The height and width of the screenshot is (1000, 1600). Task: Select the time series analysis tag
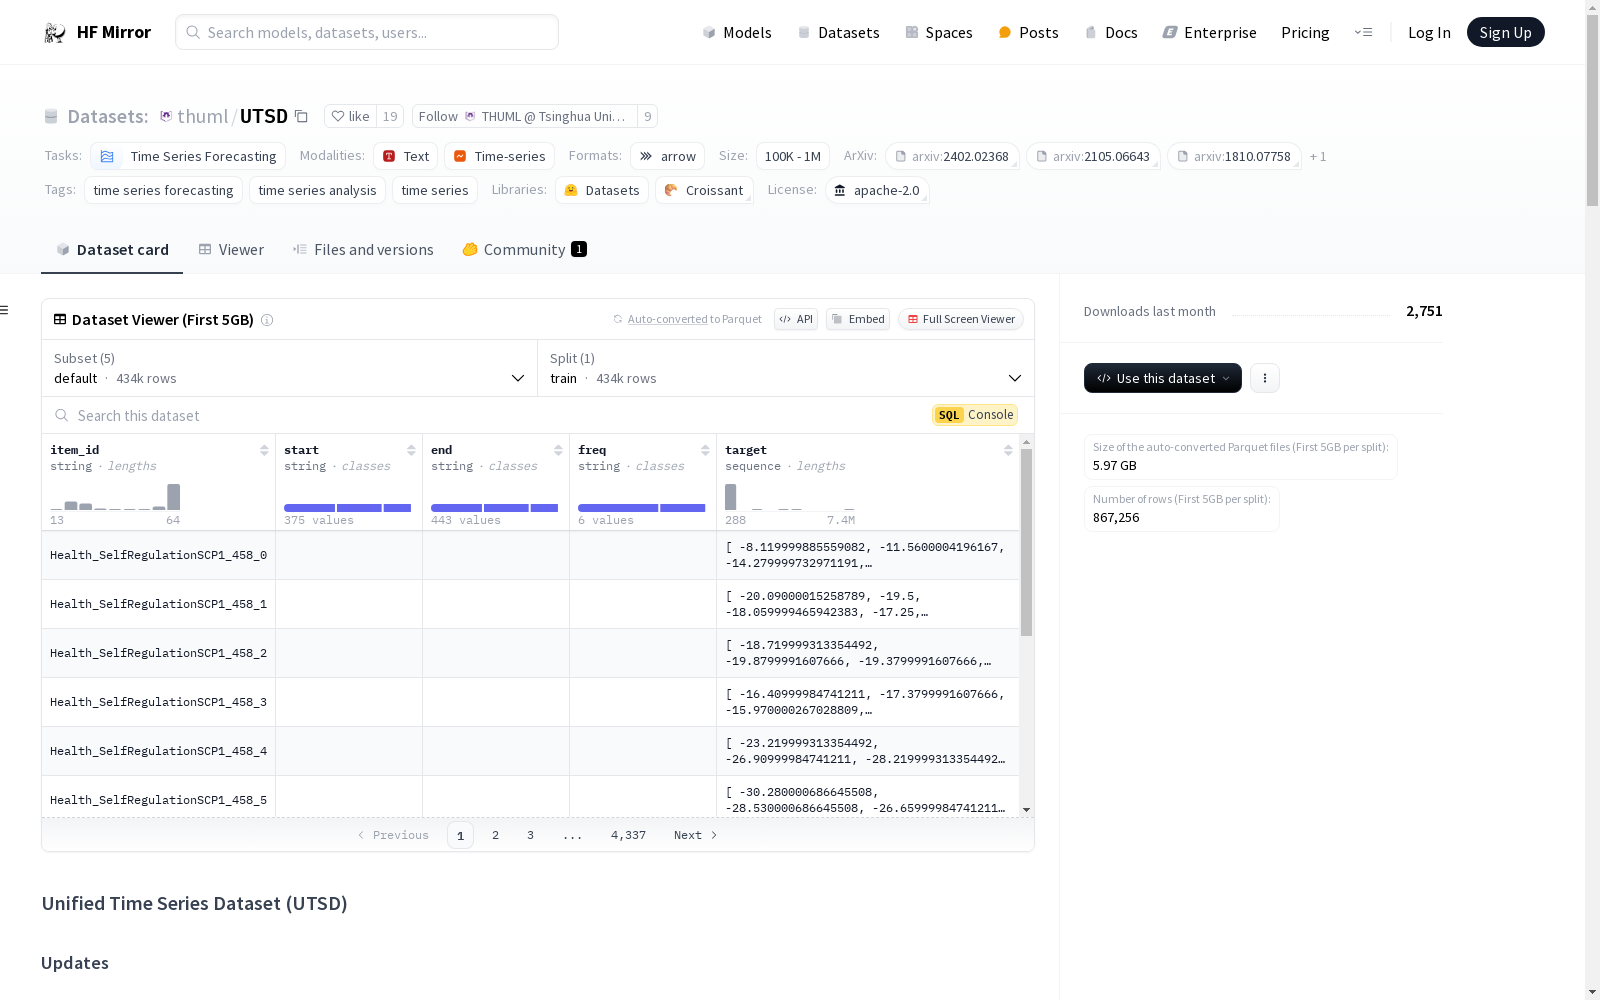[x=317, y=190]
